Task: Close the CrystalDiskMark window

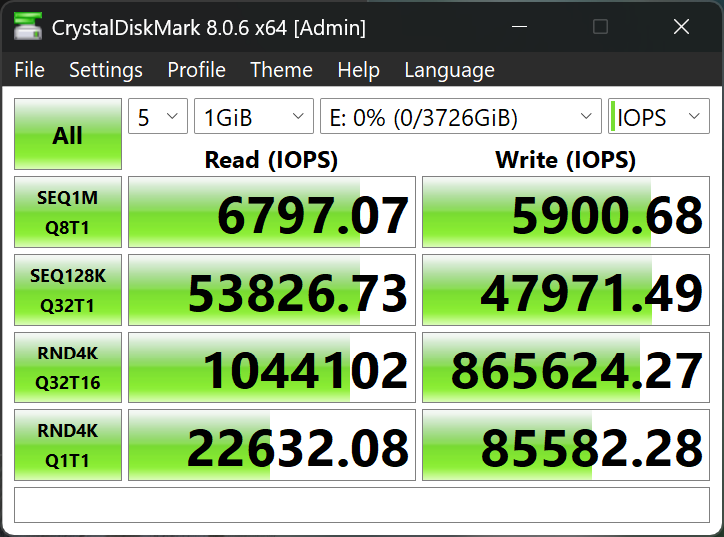Action: click(x=681, y=27)
